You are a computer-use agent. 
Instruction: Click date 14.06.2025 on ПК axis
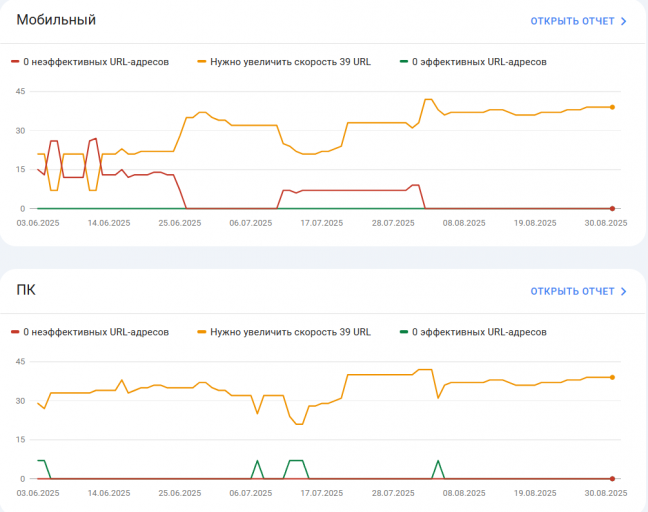click(x=109, y=493)
